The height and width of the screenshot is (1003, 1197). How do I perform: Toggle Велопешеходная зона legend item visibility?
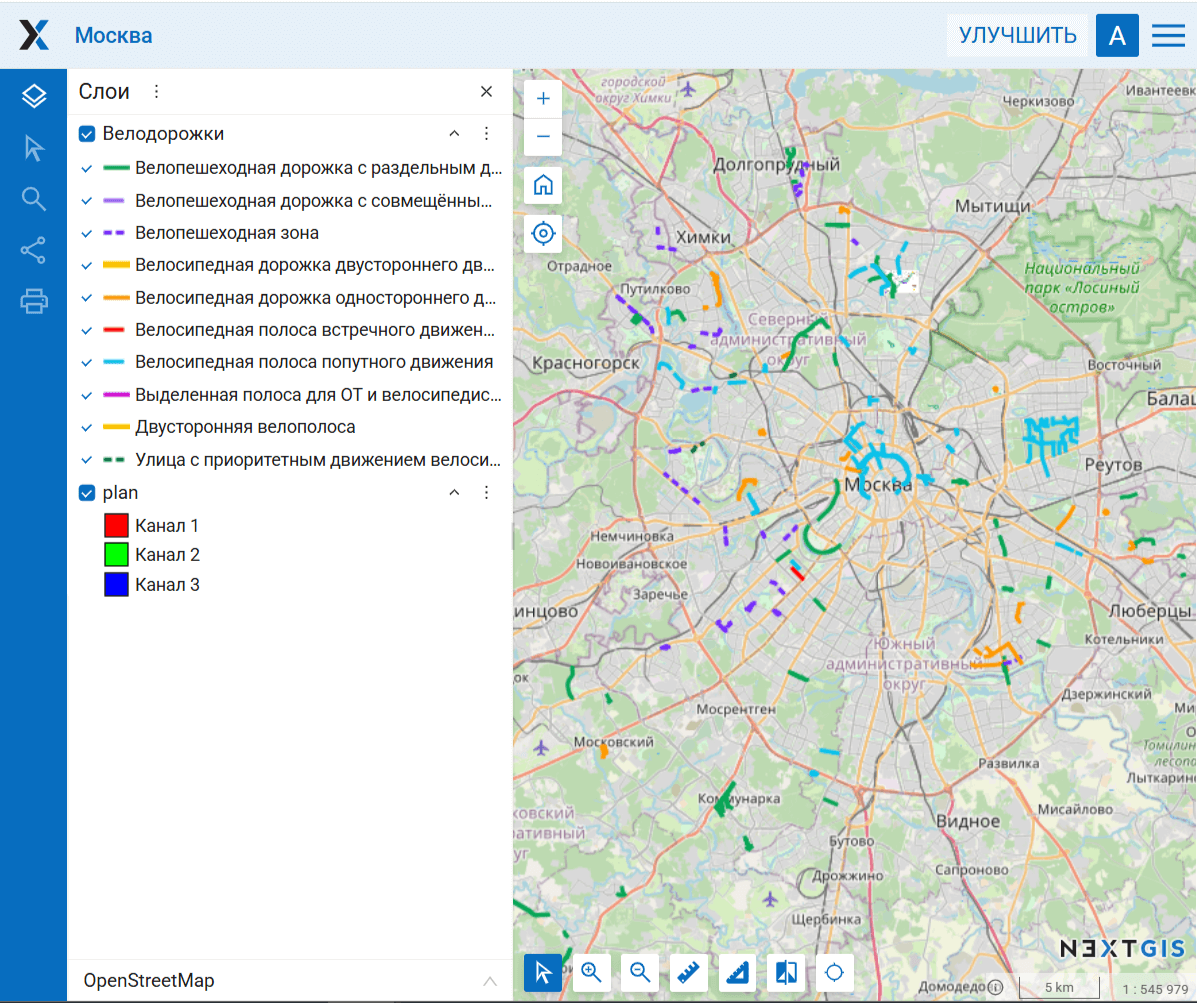(87, 233)
